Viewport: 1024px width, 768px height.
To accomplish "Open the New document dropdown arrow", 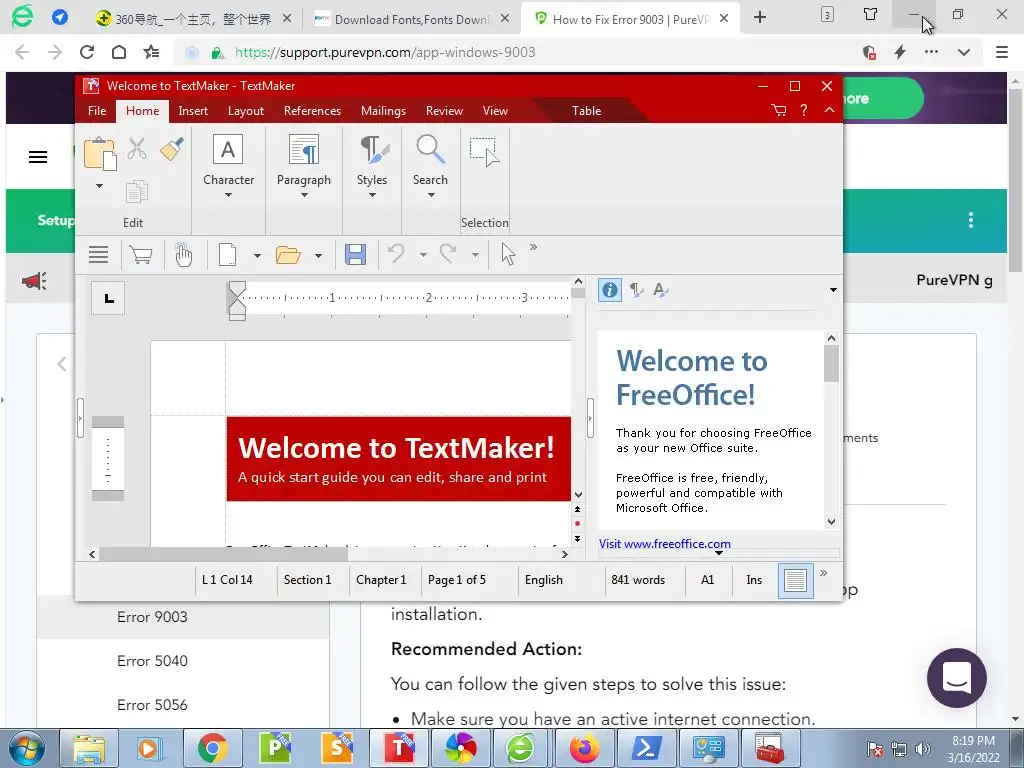I will click(x=257, y=255).
